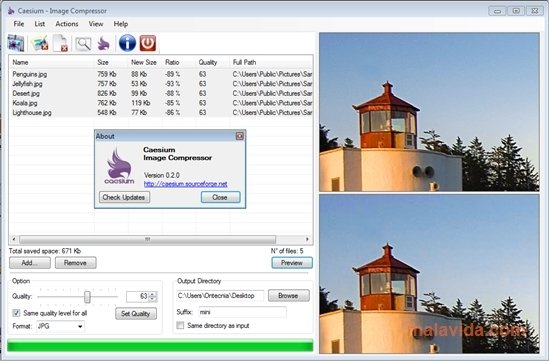
Task: Open the View menu
Action: pyautogui.click(x=96, y=24)
